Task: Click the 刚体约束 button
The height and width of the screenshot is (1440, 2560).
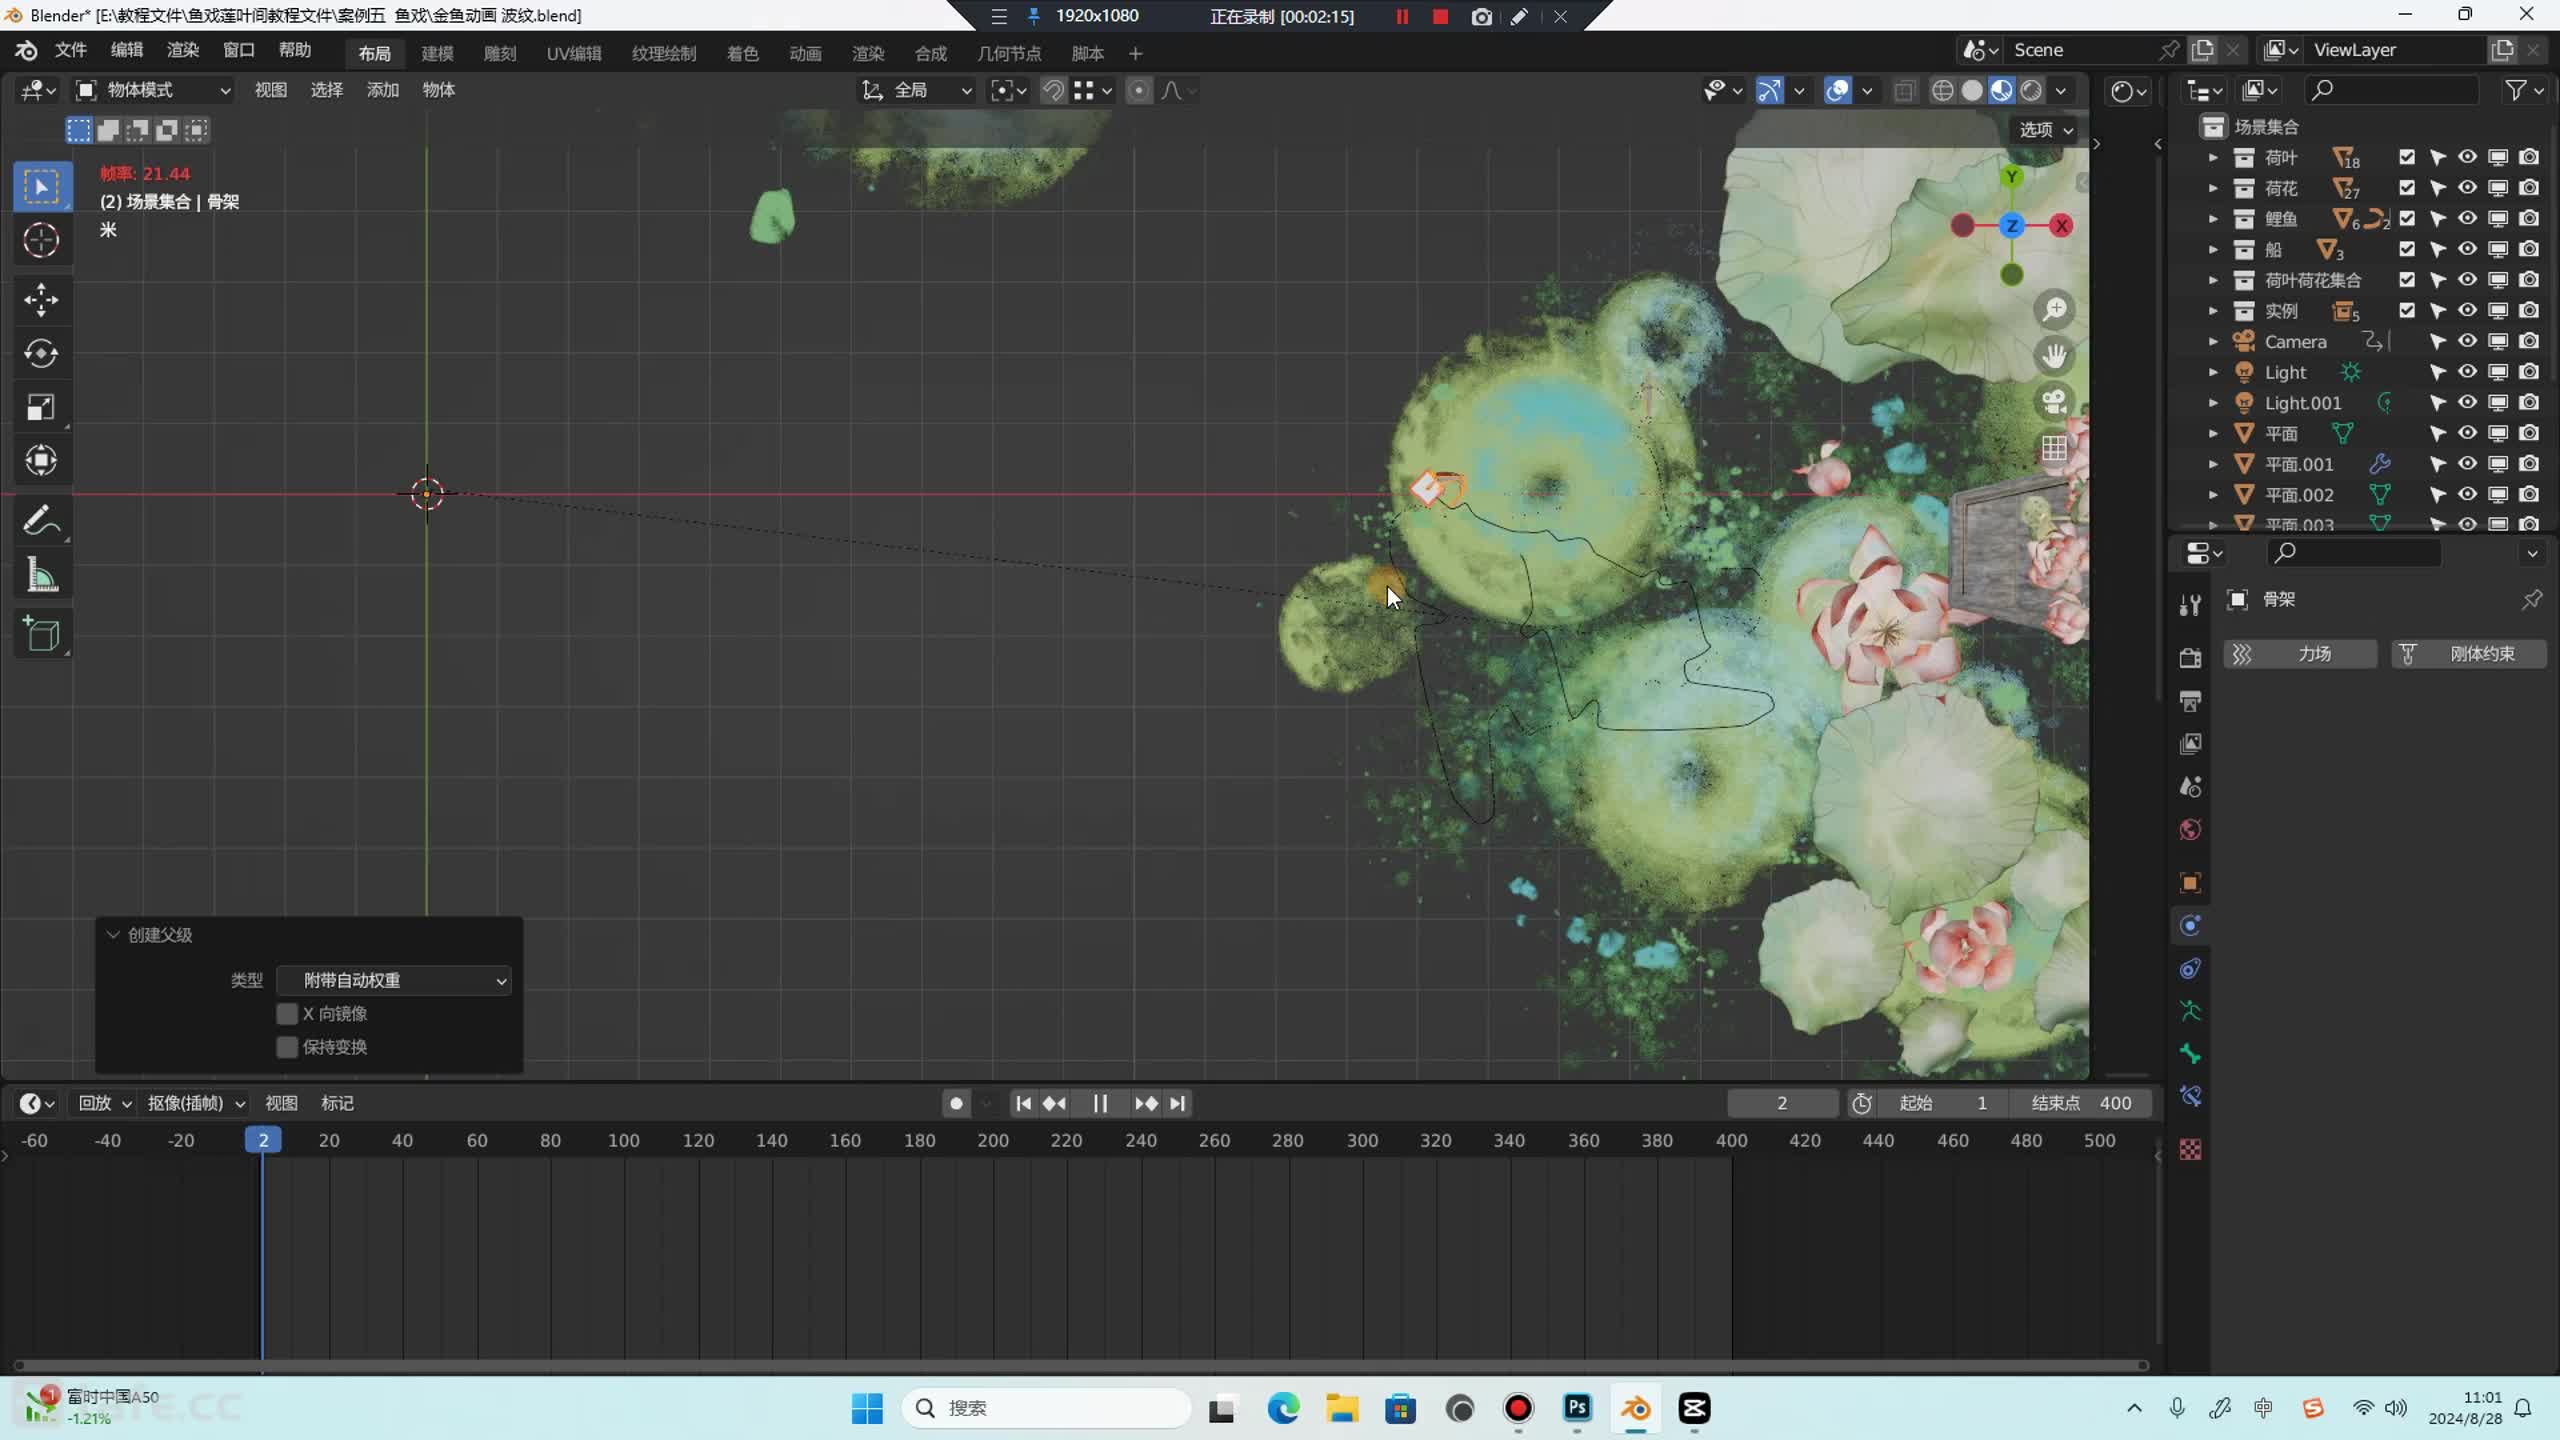Action: click(2468, 654)
